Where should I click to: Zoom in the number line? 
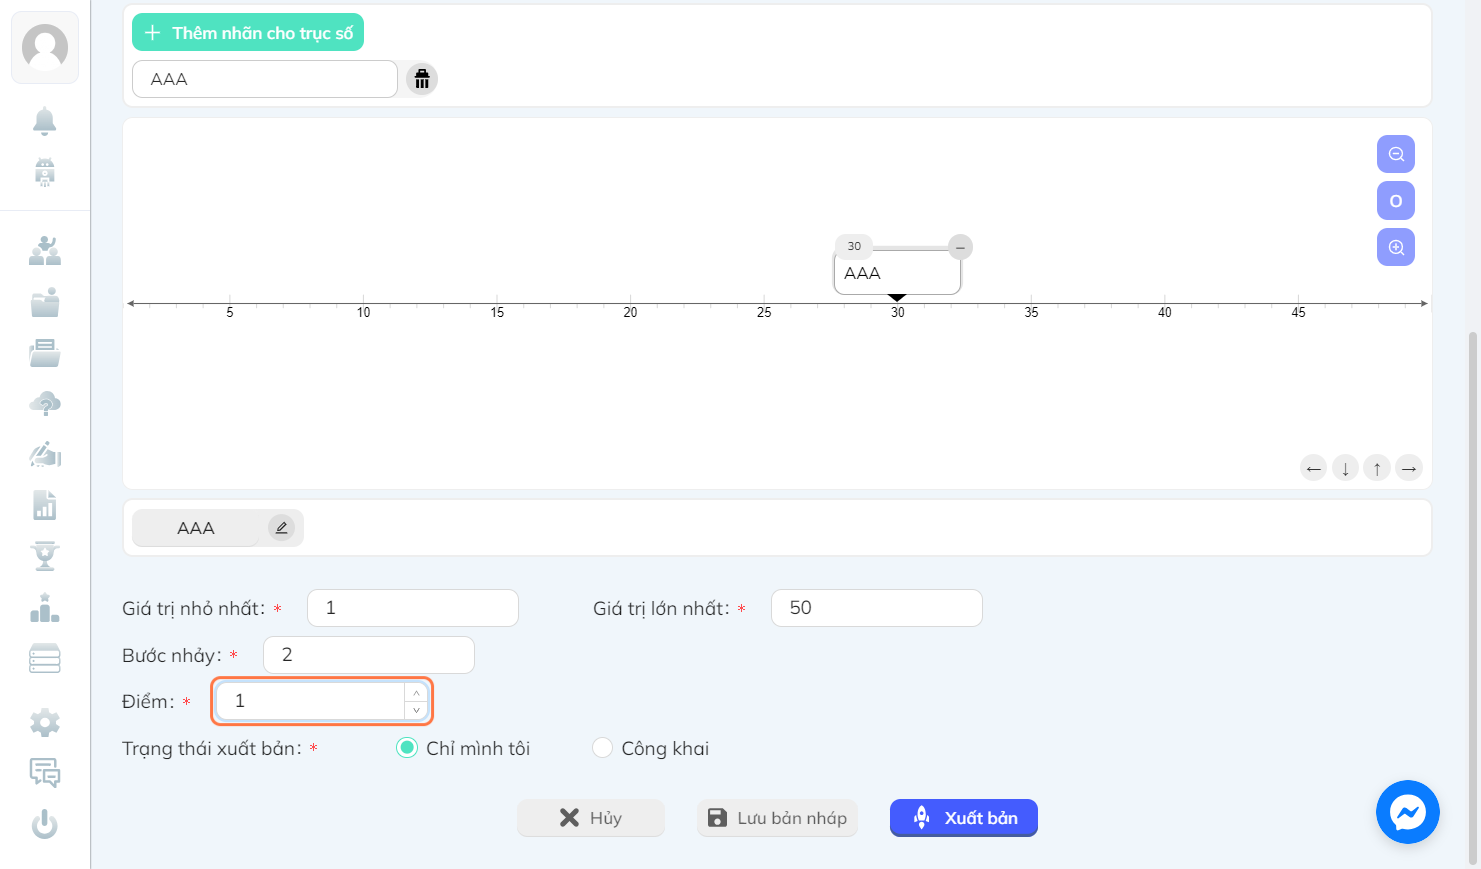click(x=1396, y=247)
